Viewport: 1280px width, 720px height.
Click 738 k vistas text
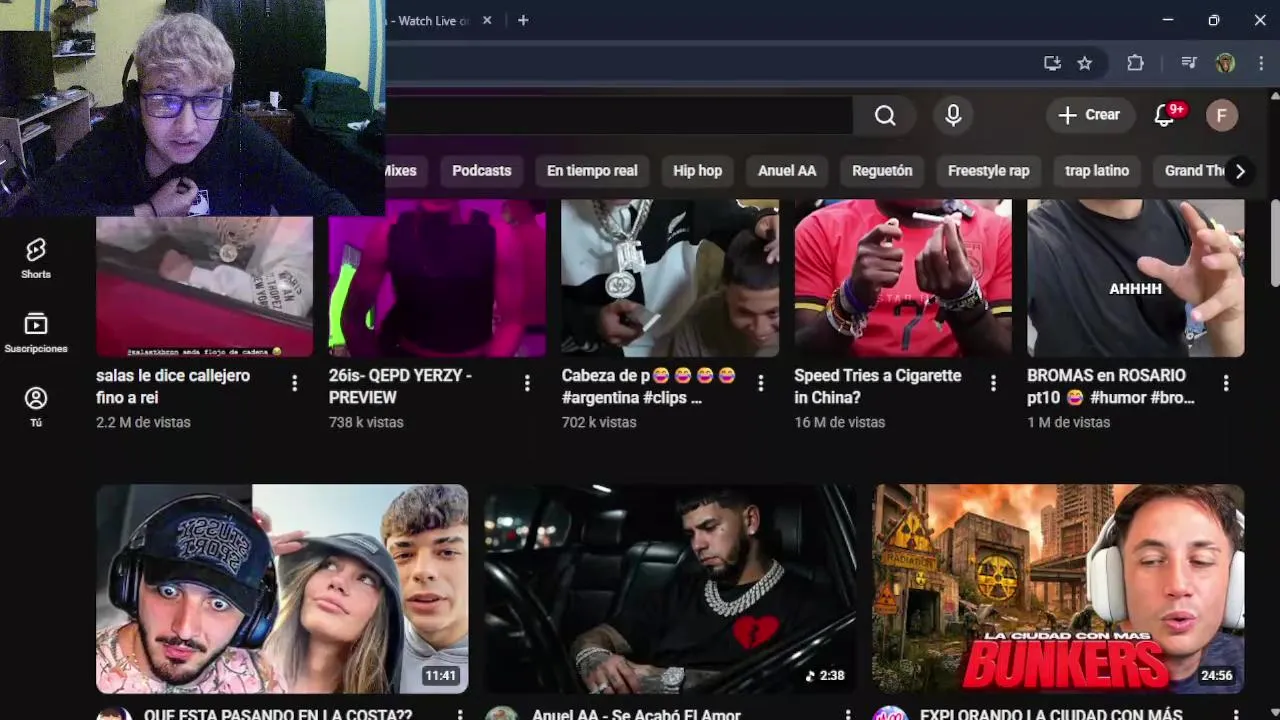point(366,422)
